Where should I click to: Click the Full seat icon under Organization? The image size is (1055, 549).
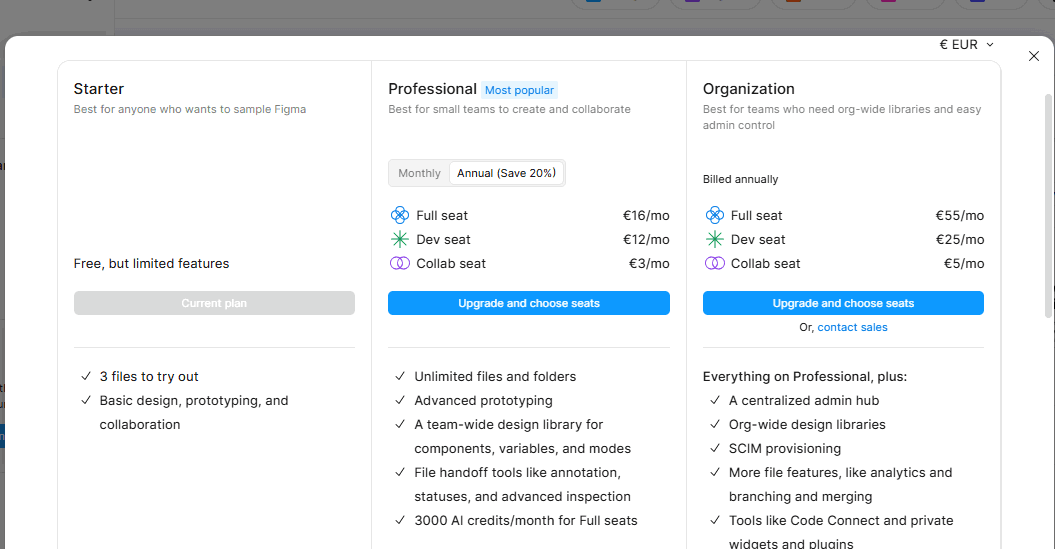pos(714,215)
